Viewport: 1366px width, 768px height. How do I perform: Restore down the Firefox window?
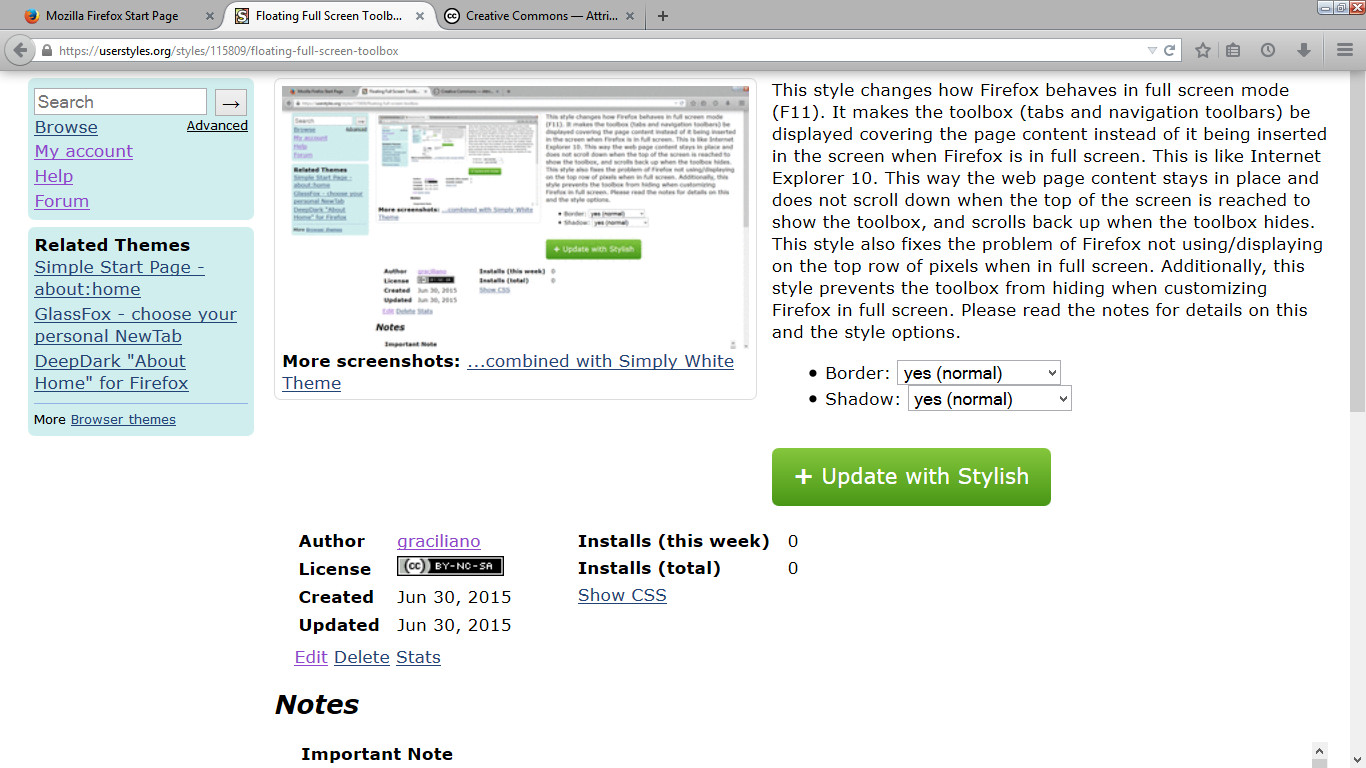(x=1341, y=7)
